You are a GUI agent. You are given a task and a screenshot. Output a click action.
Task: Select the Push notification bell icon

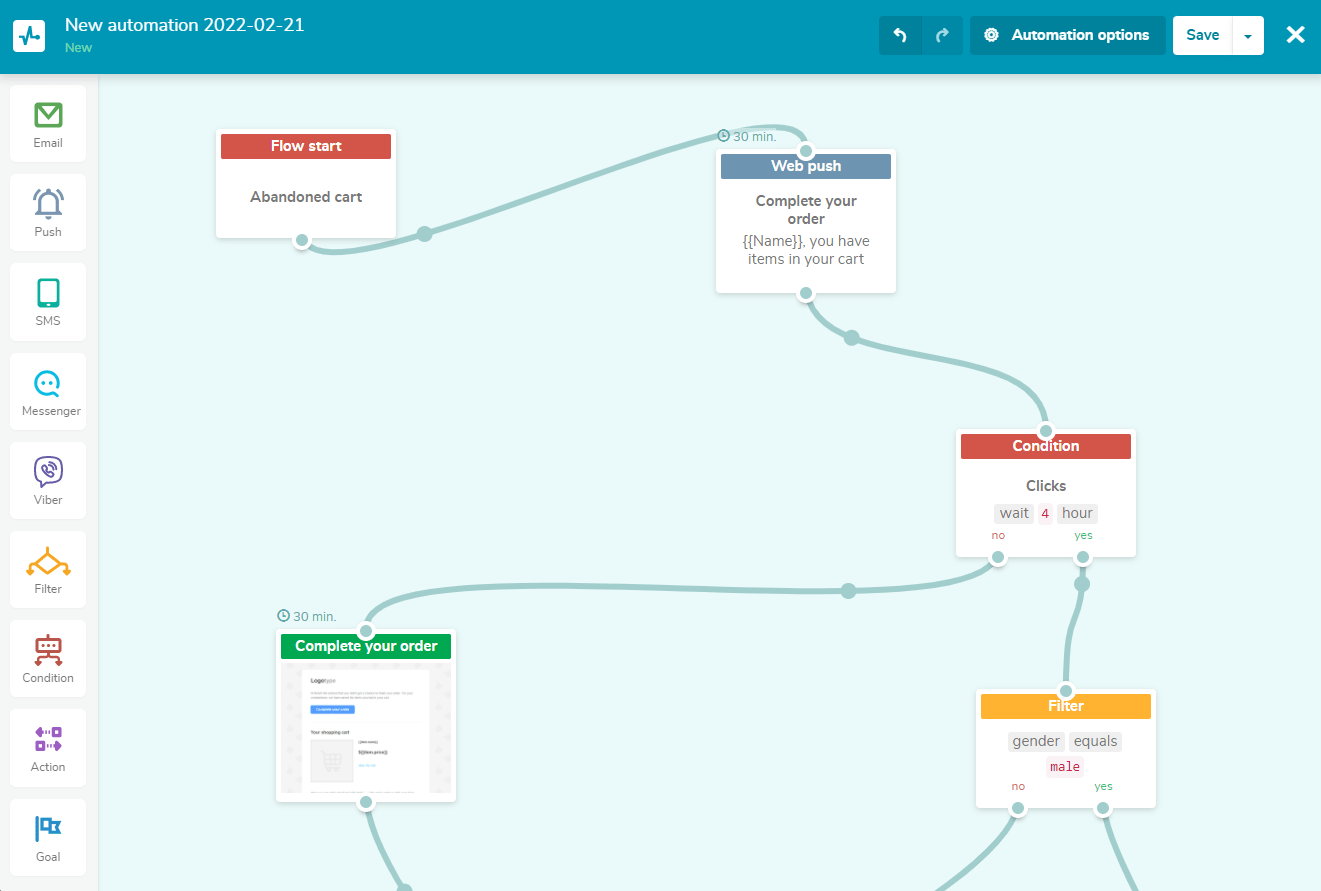(x=48, y=204)
